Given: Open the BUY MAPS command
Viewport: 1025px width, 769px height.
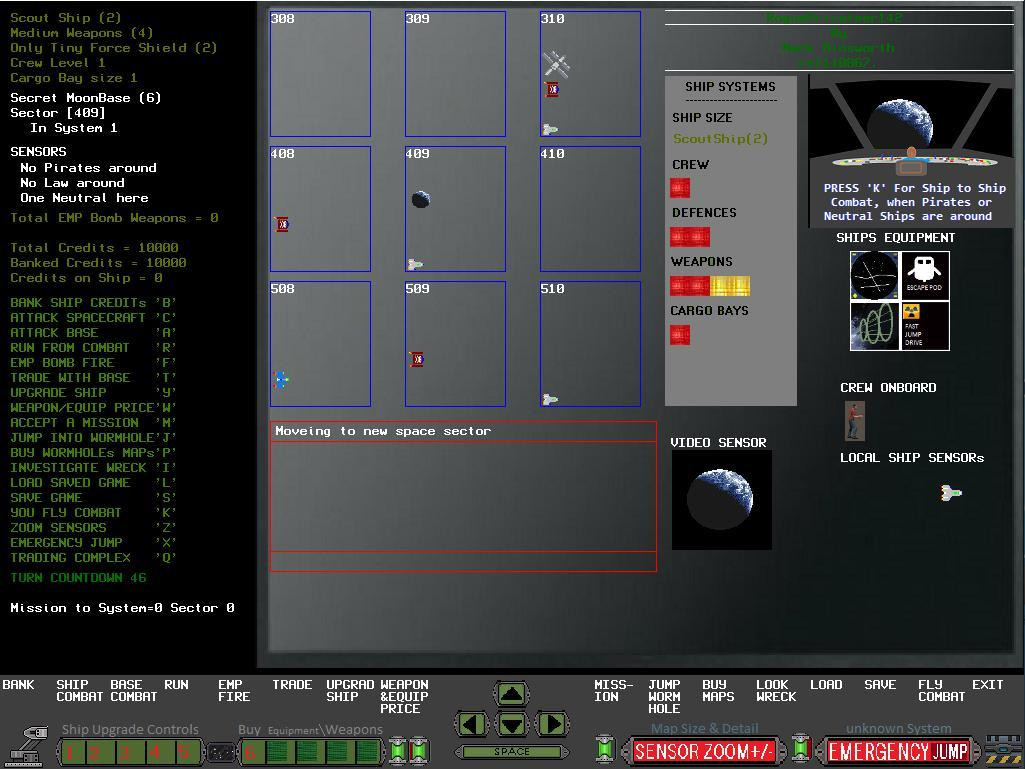Looking at the screenshot, I should (x=718, y=691).
